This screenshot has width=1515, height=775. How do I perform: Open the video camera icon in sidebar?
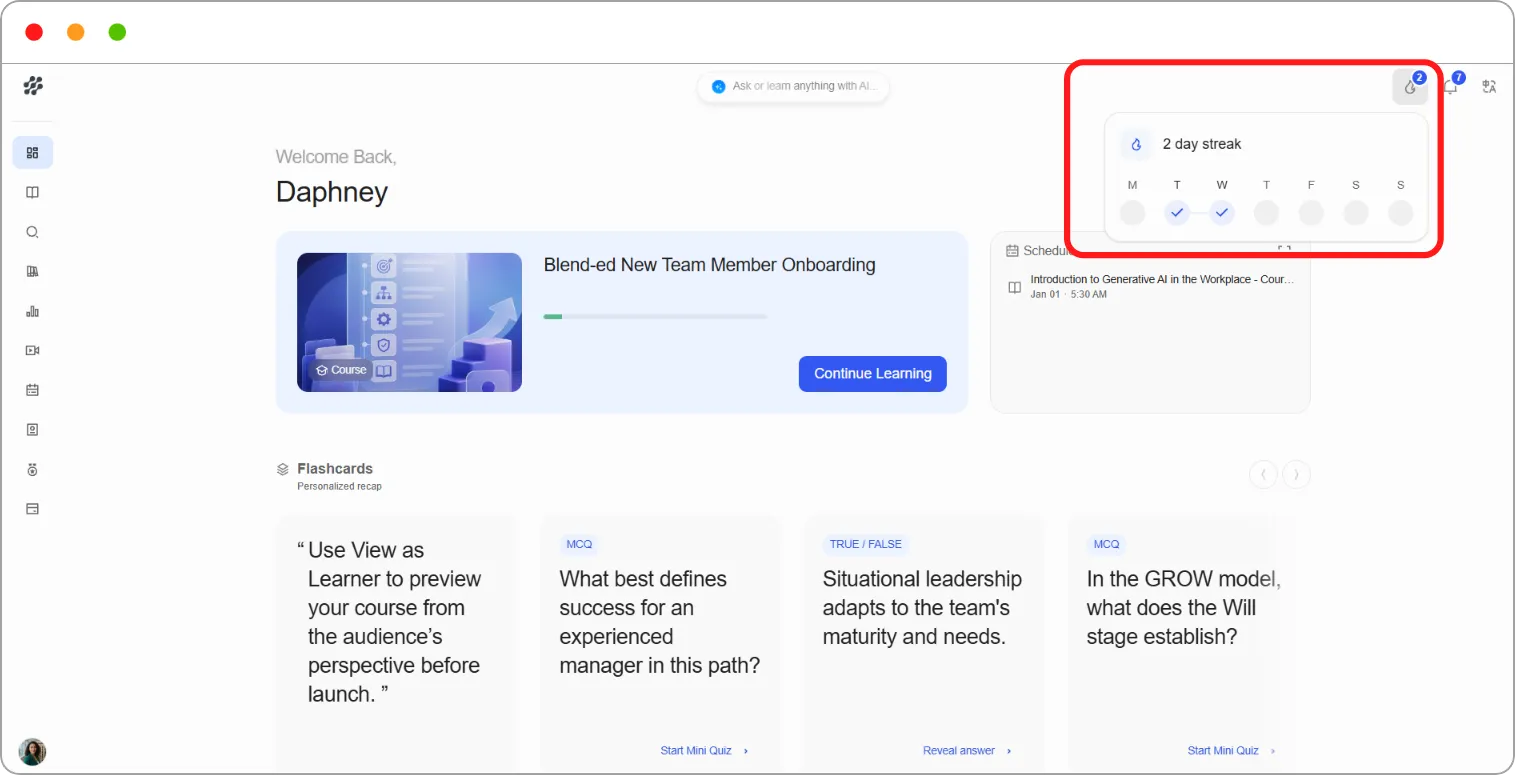(x=32, y=350)
